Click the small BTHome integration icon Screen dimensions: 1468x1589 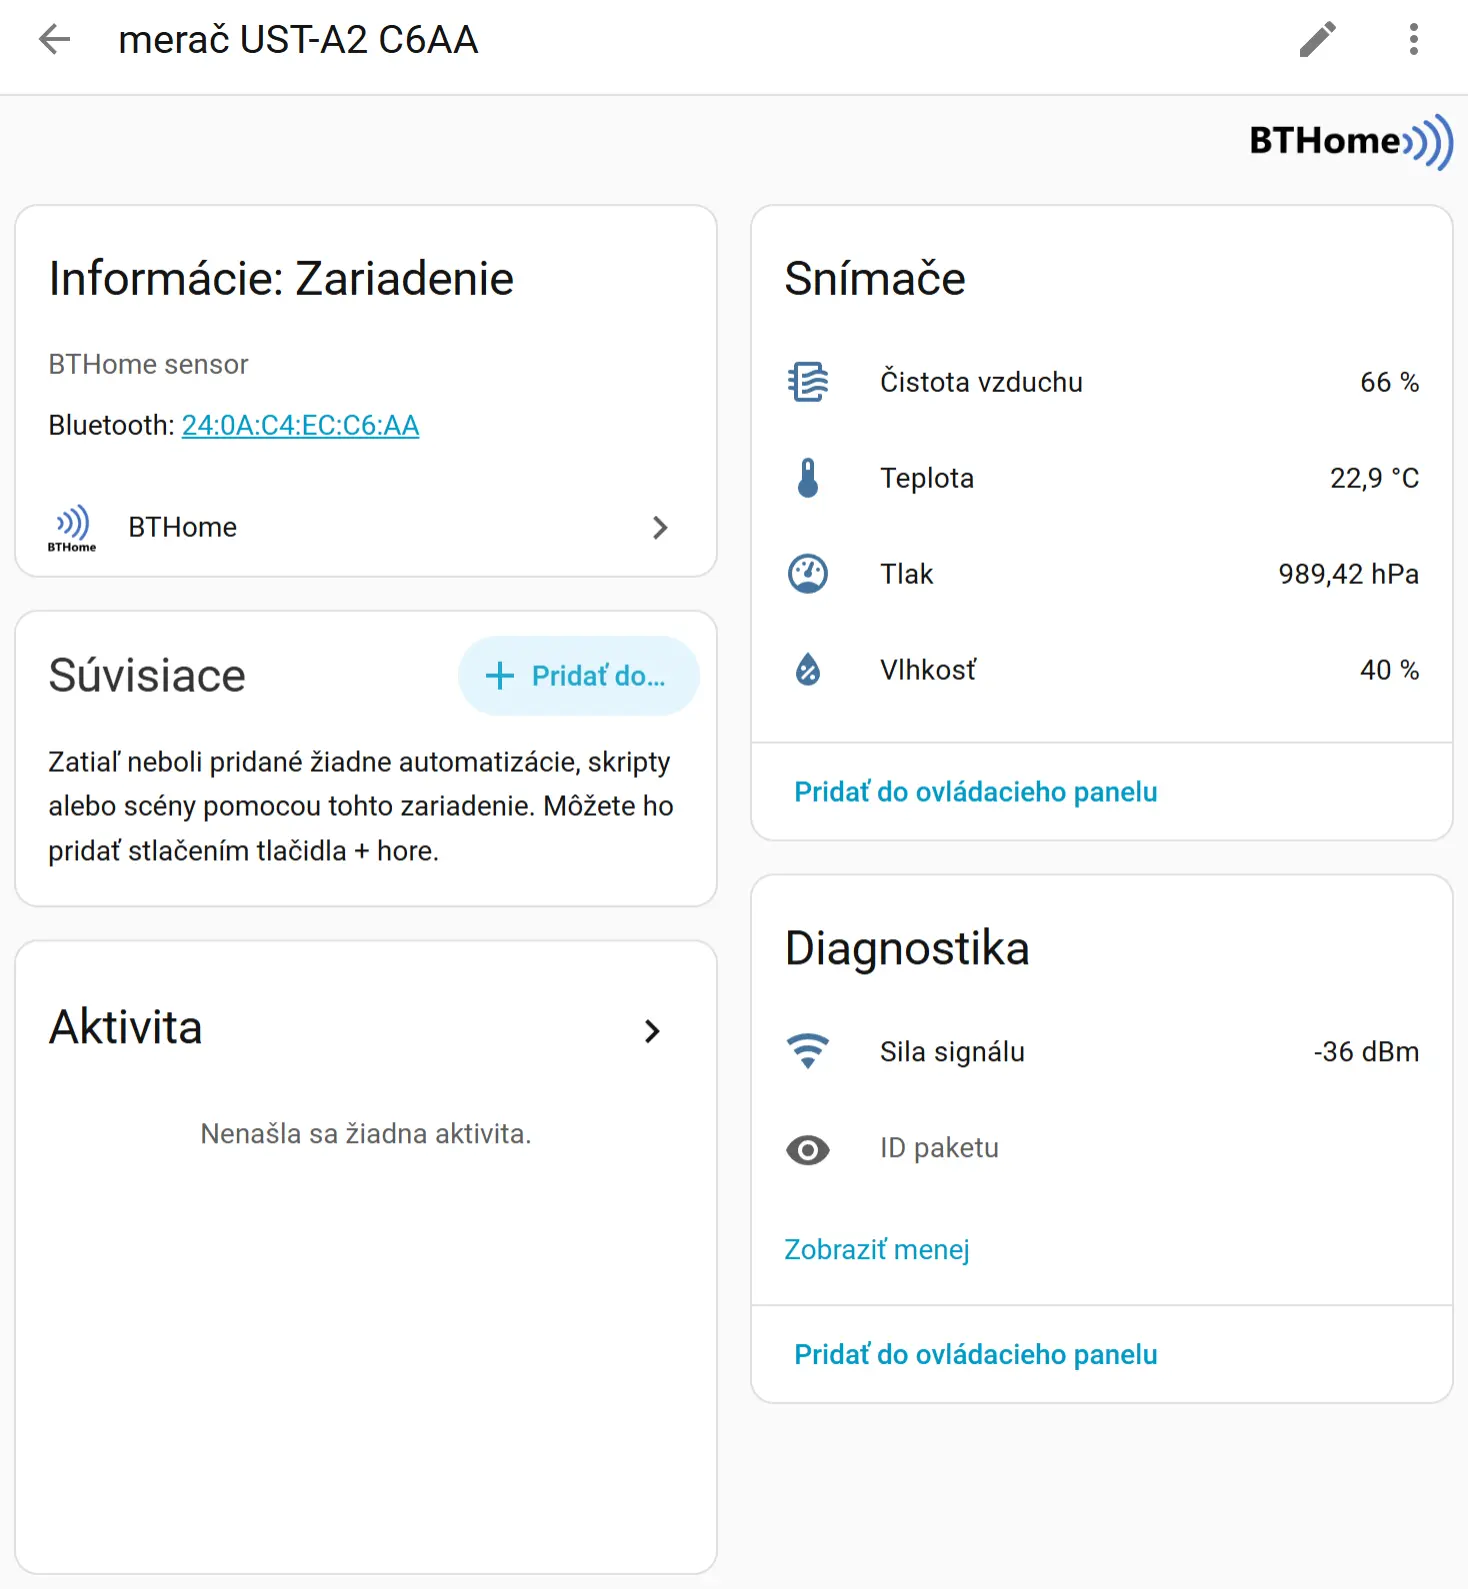(x=72, y=528)
